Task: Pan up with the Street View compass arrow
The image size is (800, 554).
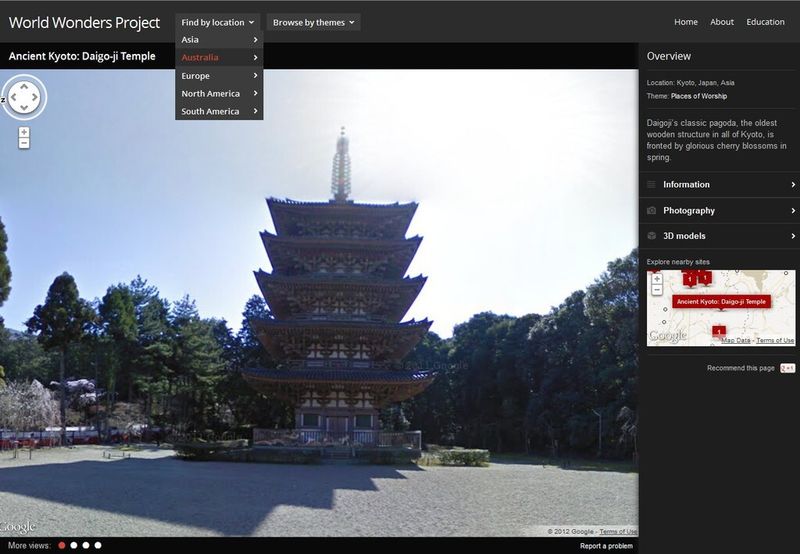Action: pos(24,87)
